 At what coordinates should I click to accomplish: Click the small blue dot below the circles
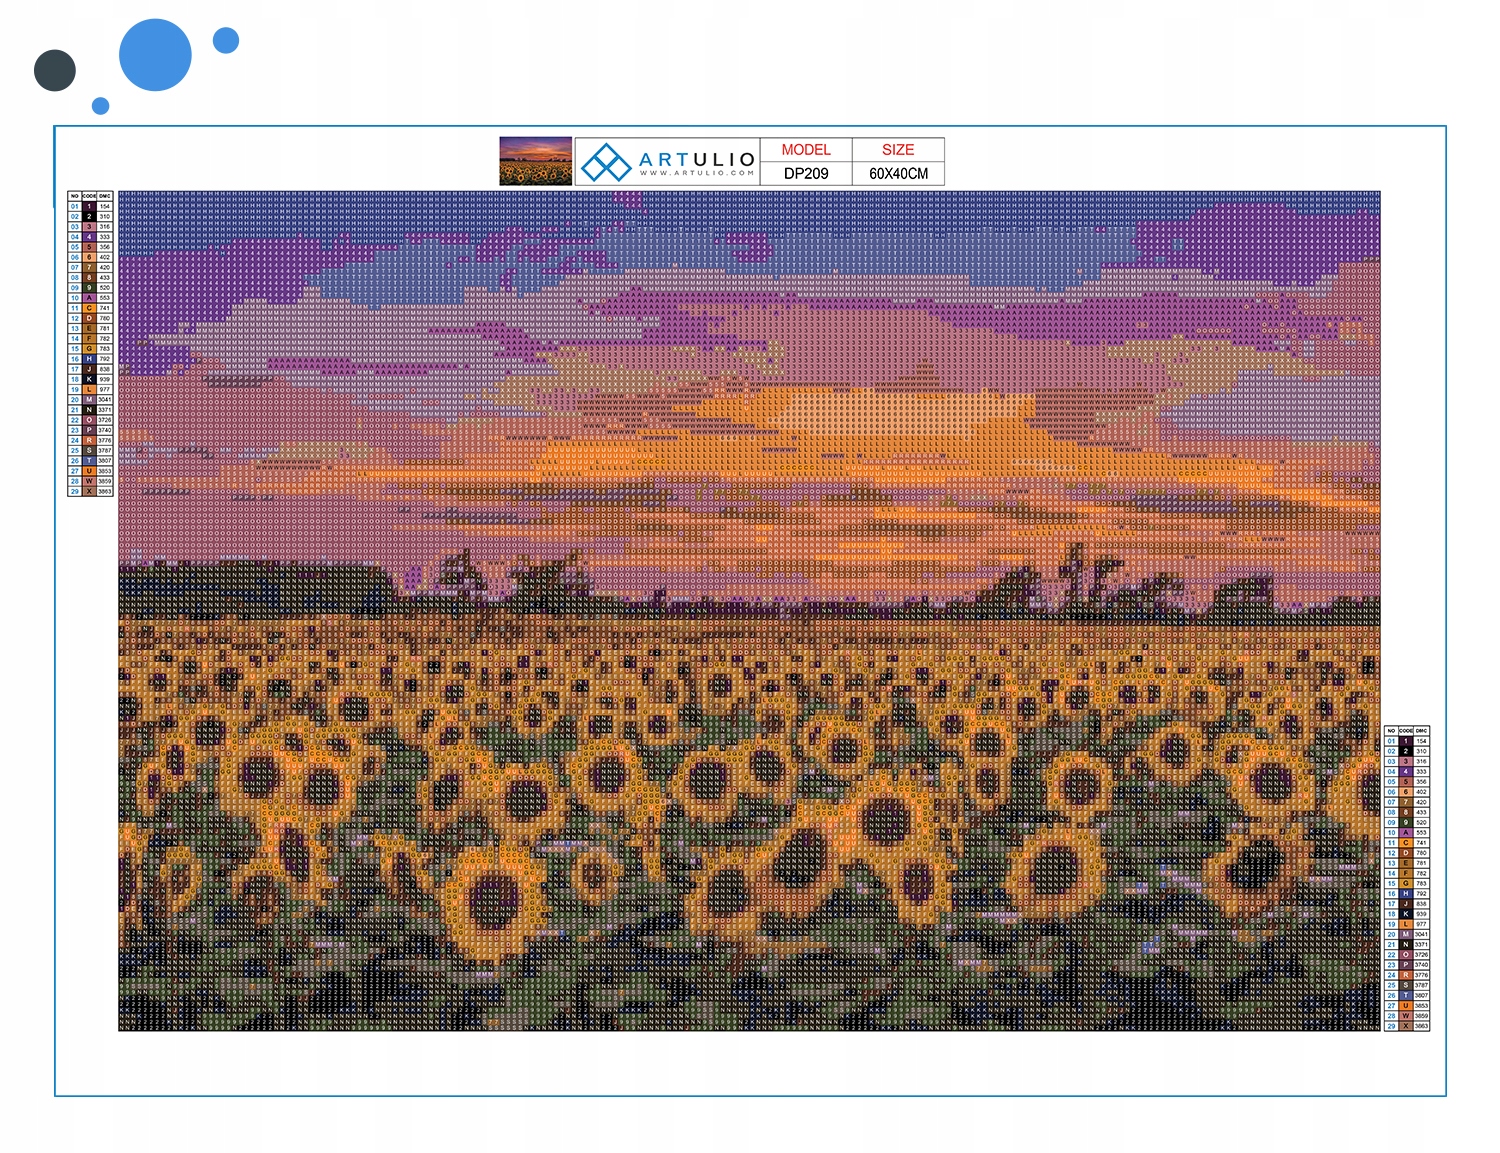pos(100,106)
